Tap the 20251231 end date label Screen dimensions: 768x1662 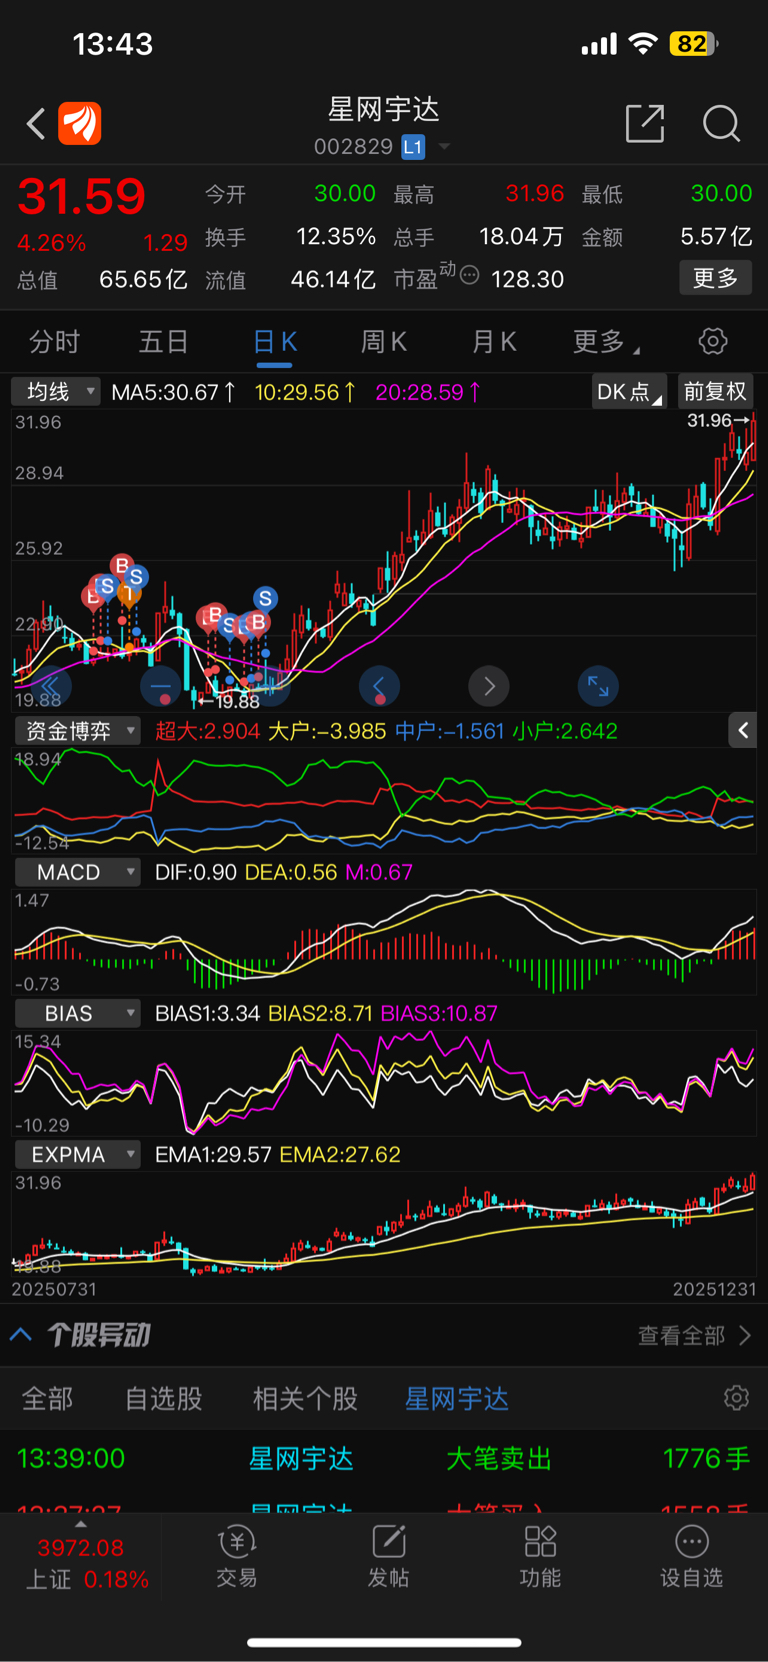pos(714,1289)
